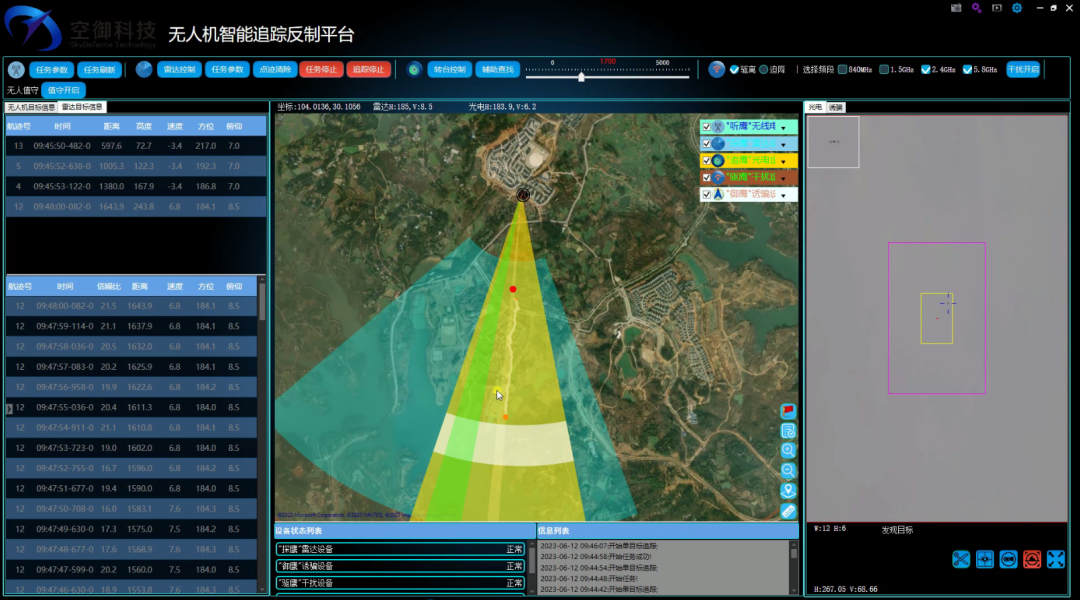Screen dimensions: 1080x600
Task: Switch to the 无人机目标信息 tab
Action: pos(31,107)
